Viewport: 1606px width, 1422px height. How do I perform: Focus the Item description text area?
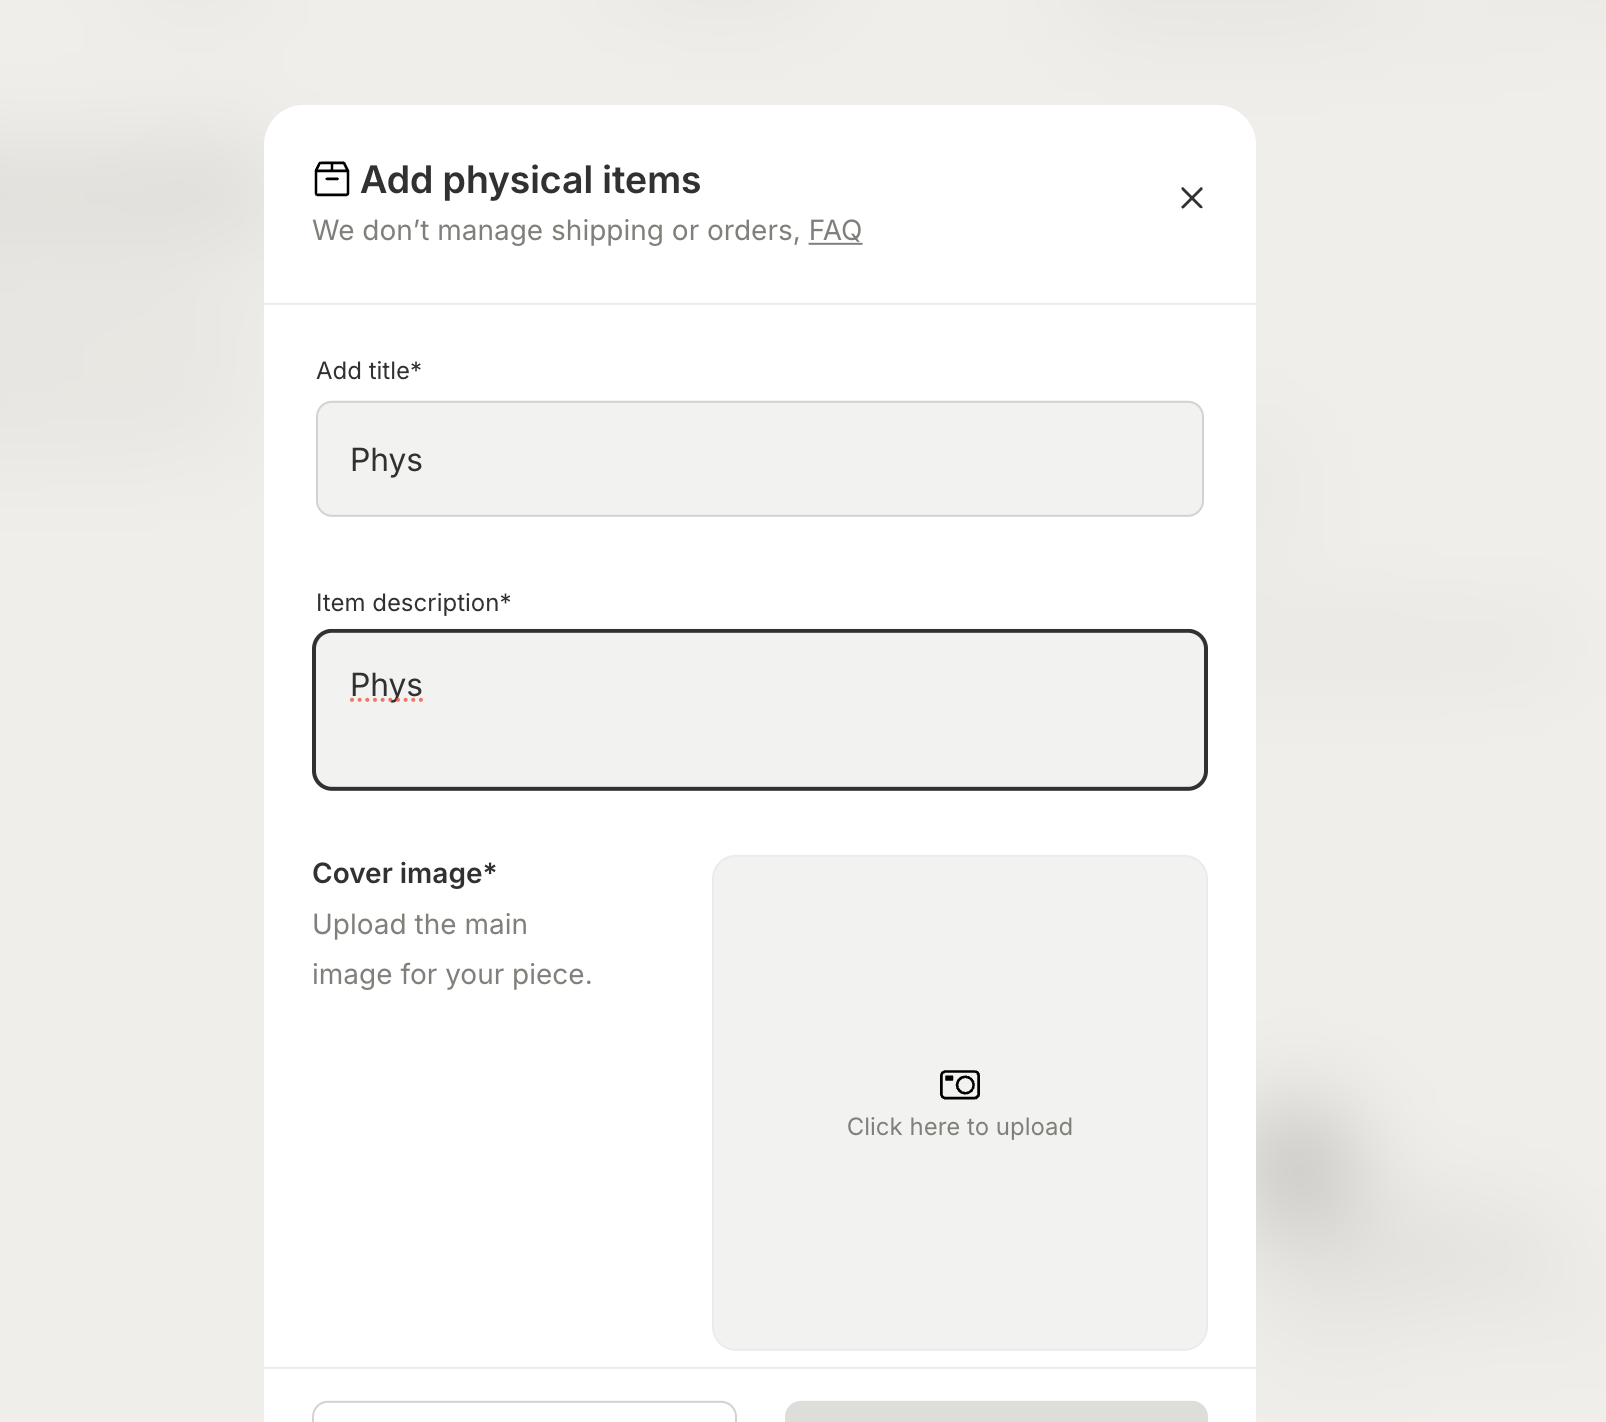760,709
